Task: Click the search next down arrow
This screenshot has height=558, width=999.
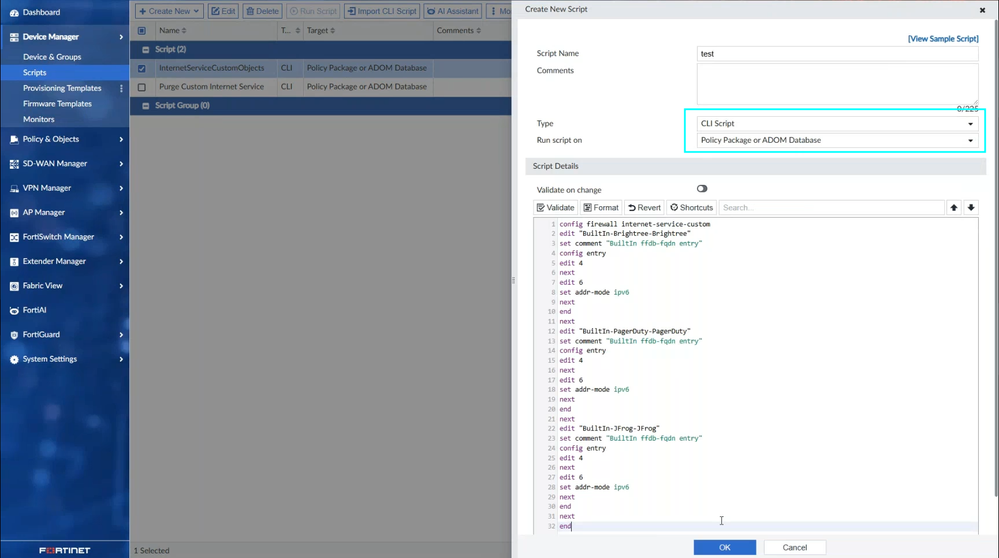Action: click(x=971, y=208)
